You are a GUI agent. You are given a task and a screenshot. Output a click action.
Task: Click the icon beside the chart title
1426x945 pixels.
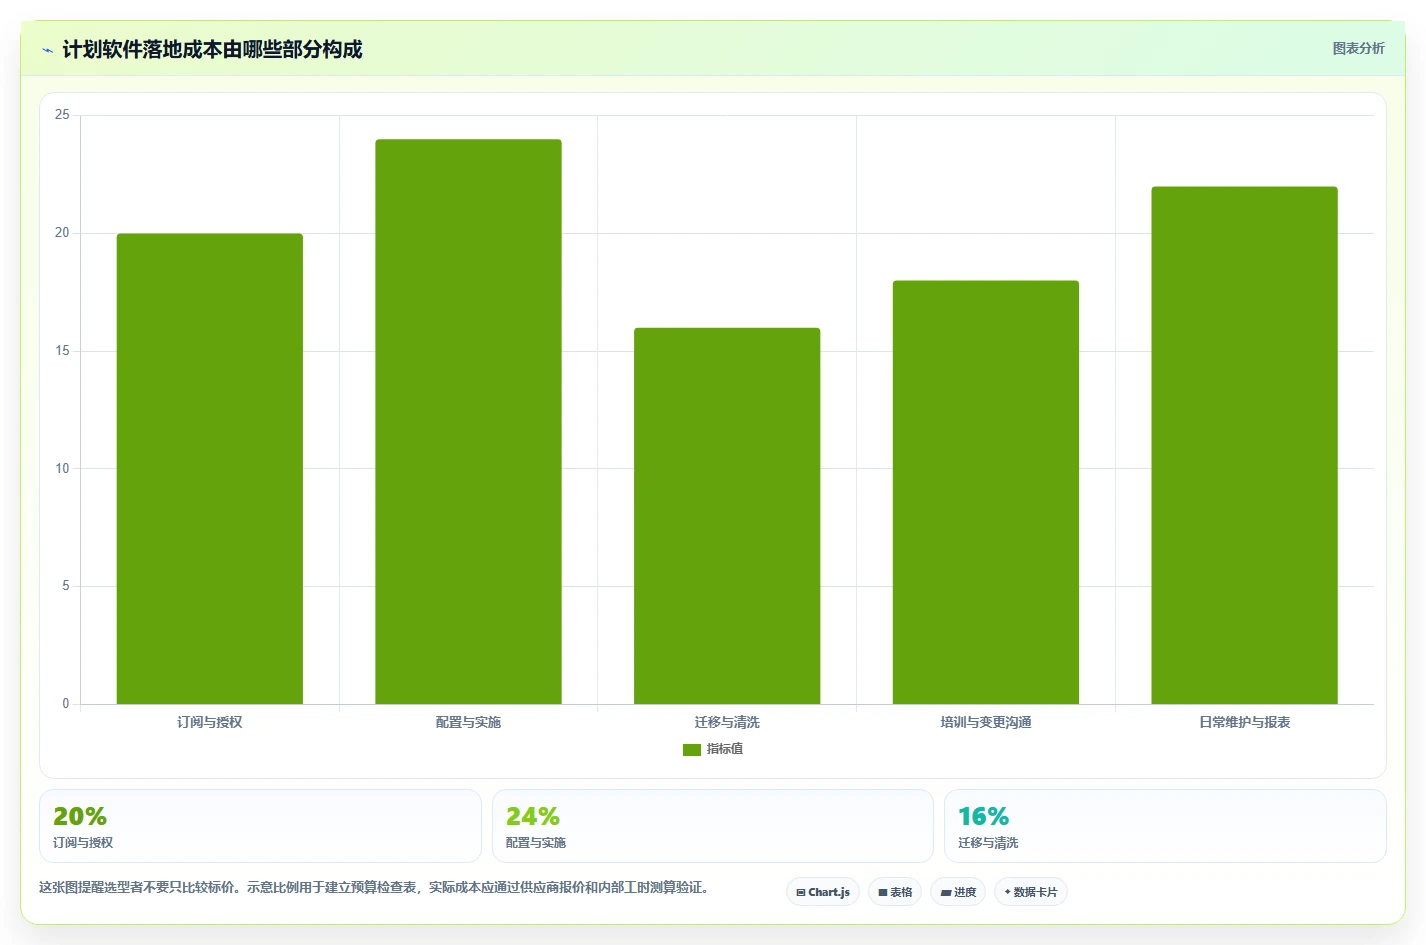pyautogui.click(x=47, y=50)
